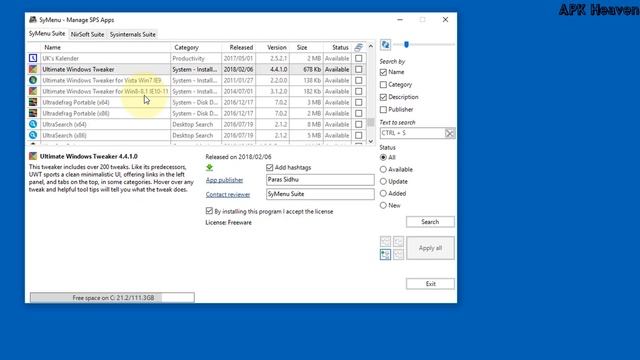The image size is (640, 360).
Task: Switch to the SyMenu Suite tab
Action: [x=47, y=34]
